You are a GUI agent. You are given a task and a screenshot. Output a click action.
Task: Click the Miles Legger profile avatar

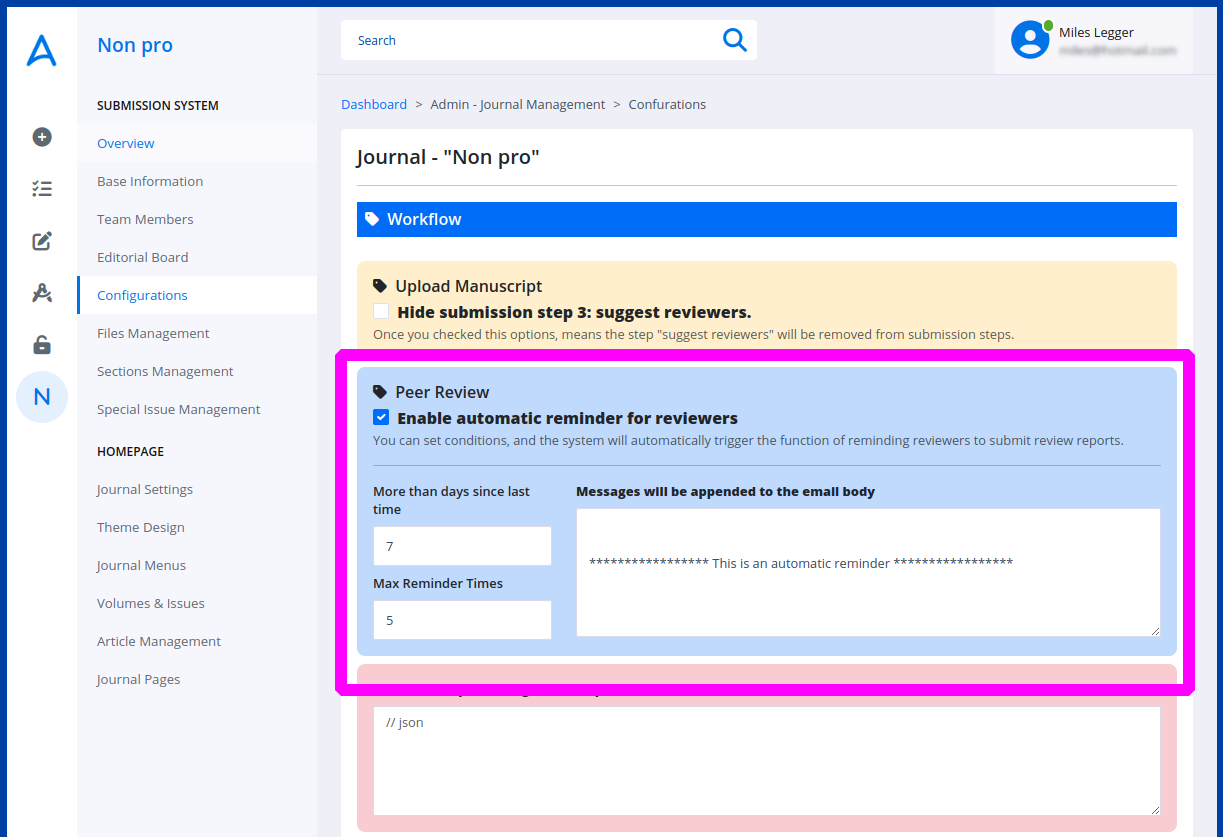click(1029, 40)
